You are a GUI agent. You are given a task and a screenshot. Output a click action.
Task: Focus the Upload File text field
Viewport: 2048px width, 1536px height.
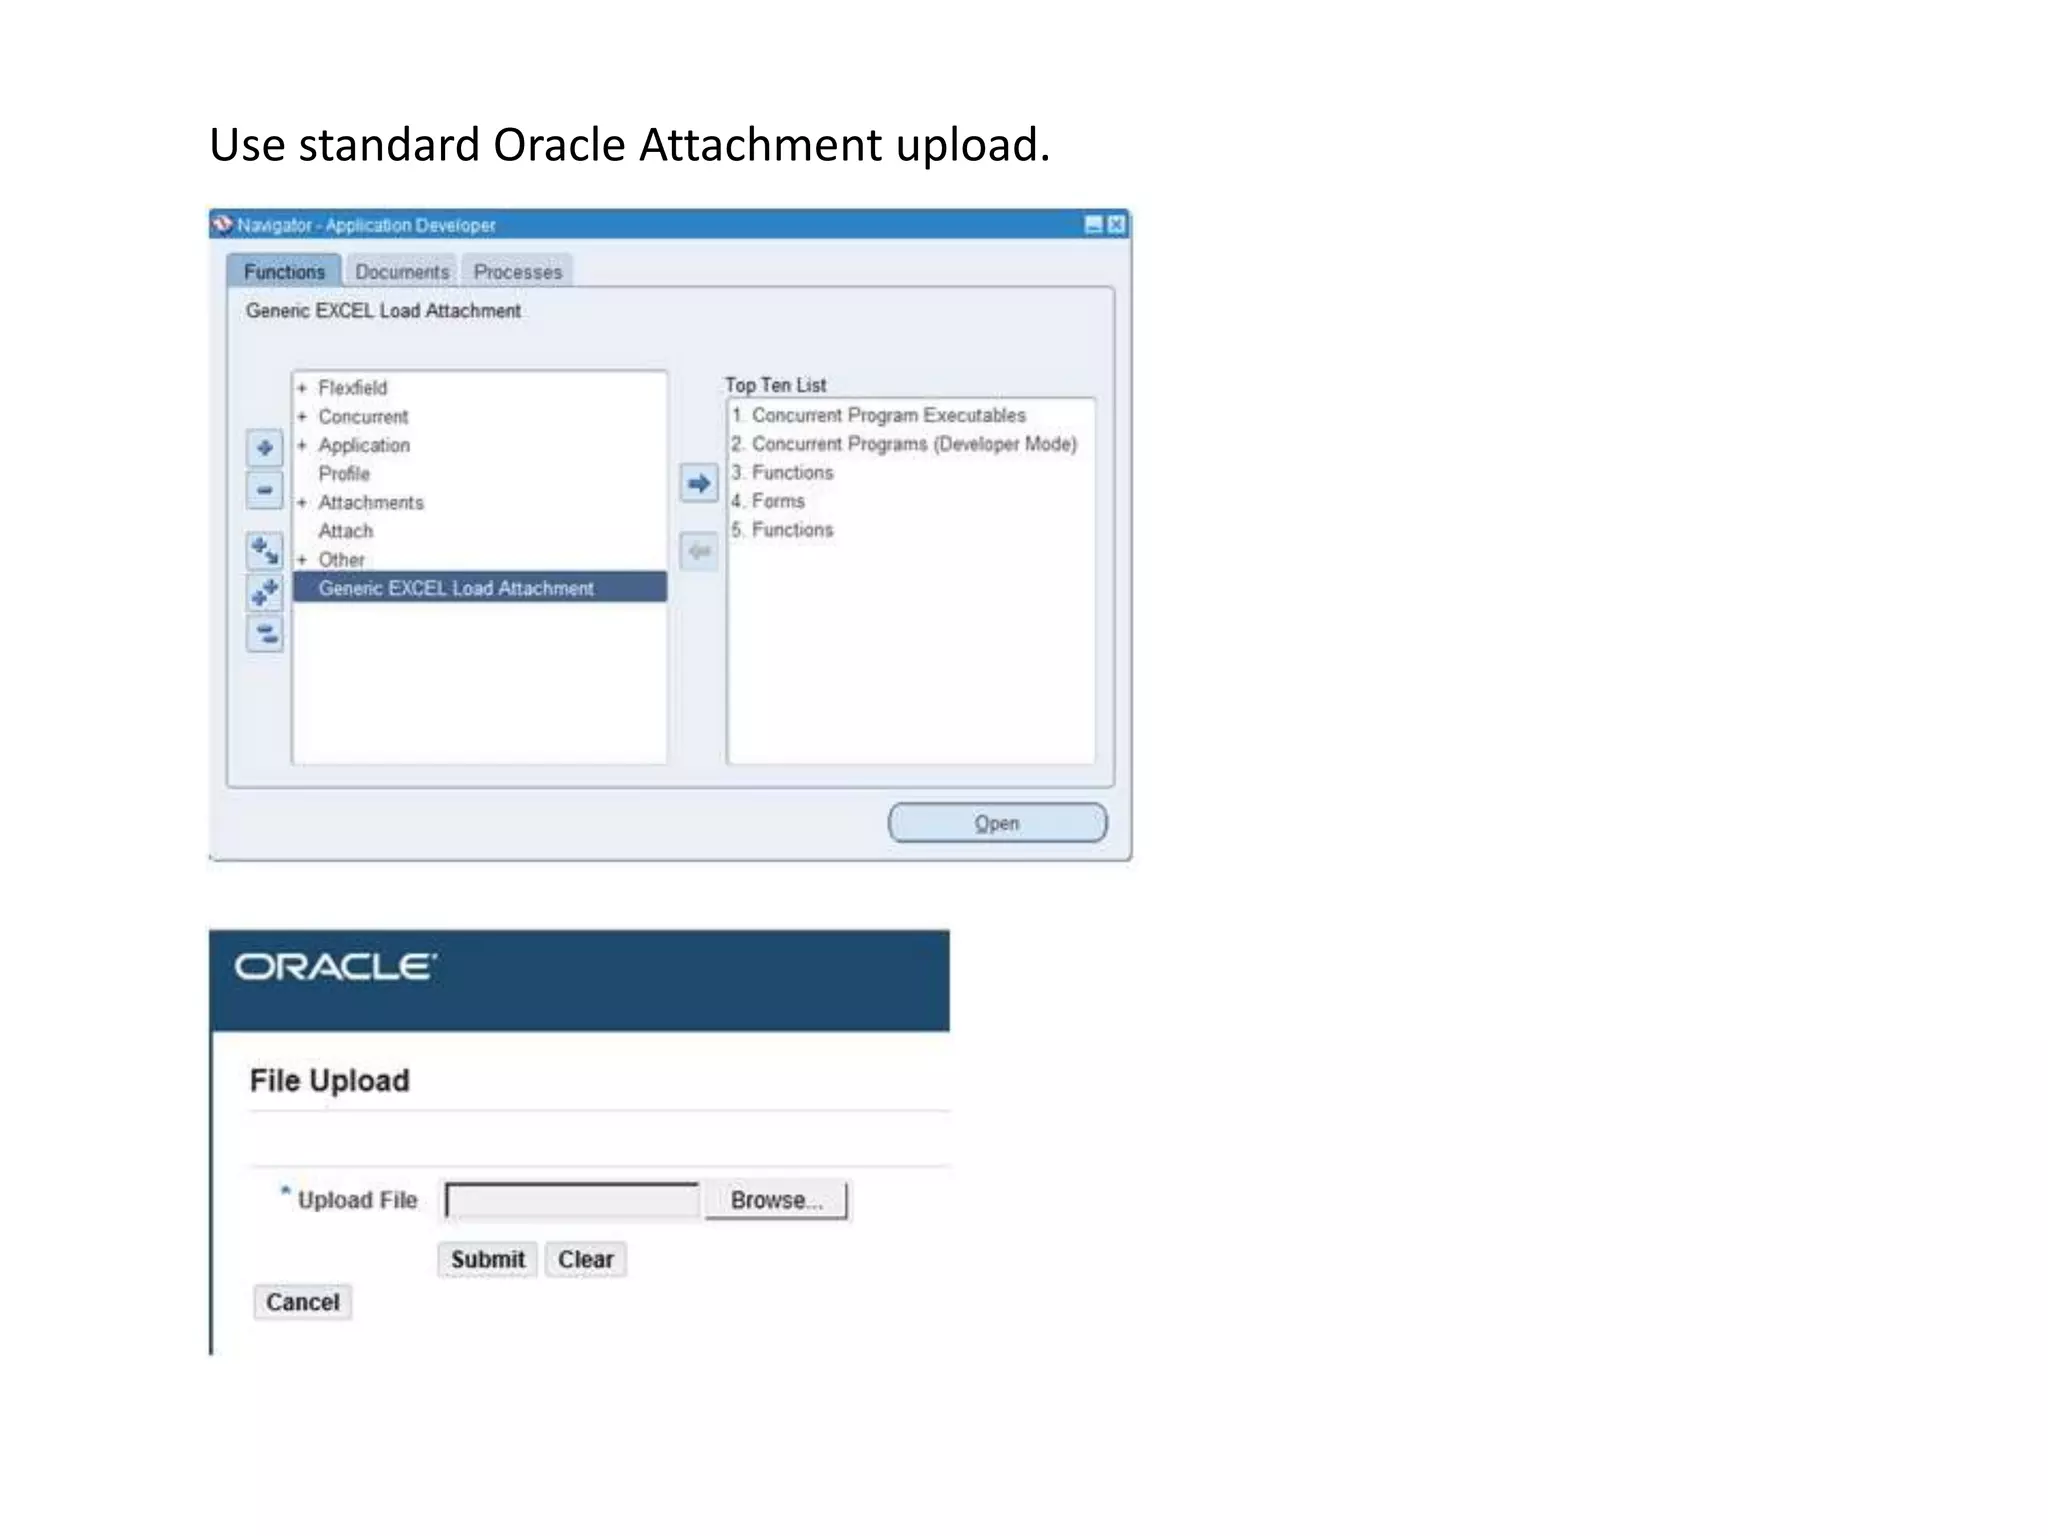572,1200
